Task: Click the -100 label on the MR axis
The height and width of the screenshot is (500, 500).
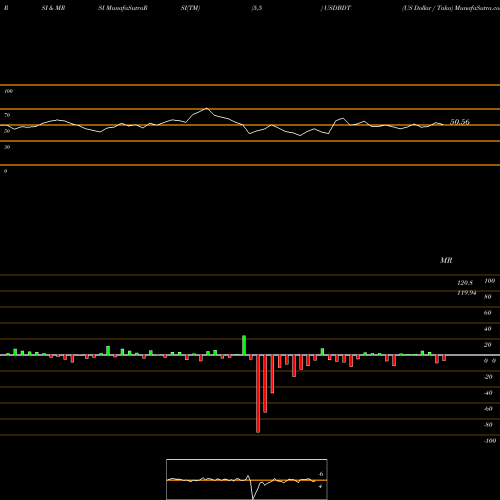Action: coord(490,441)
